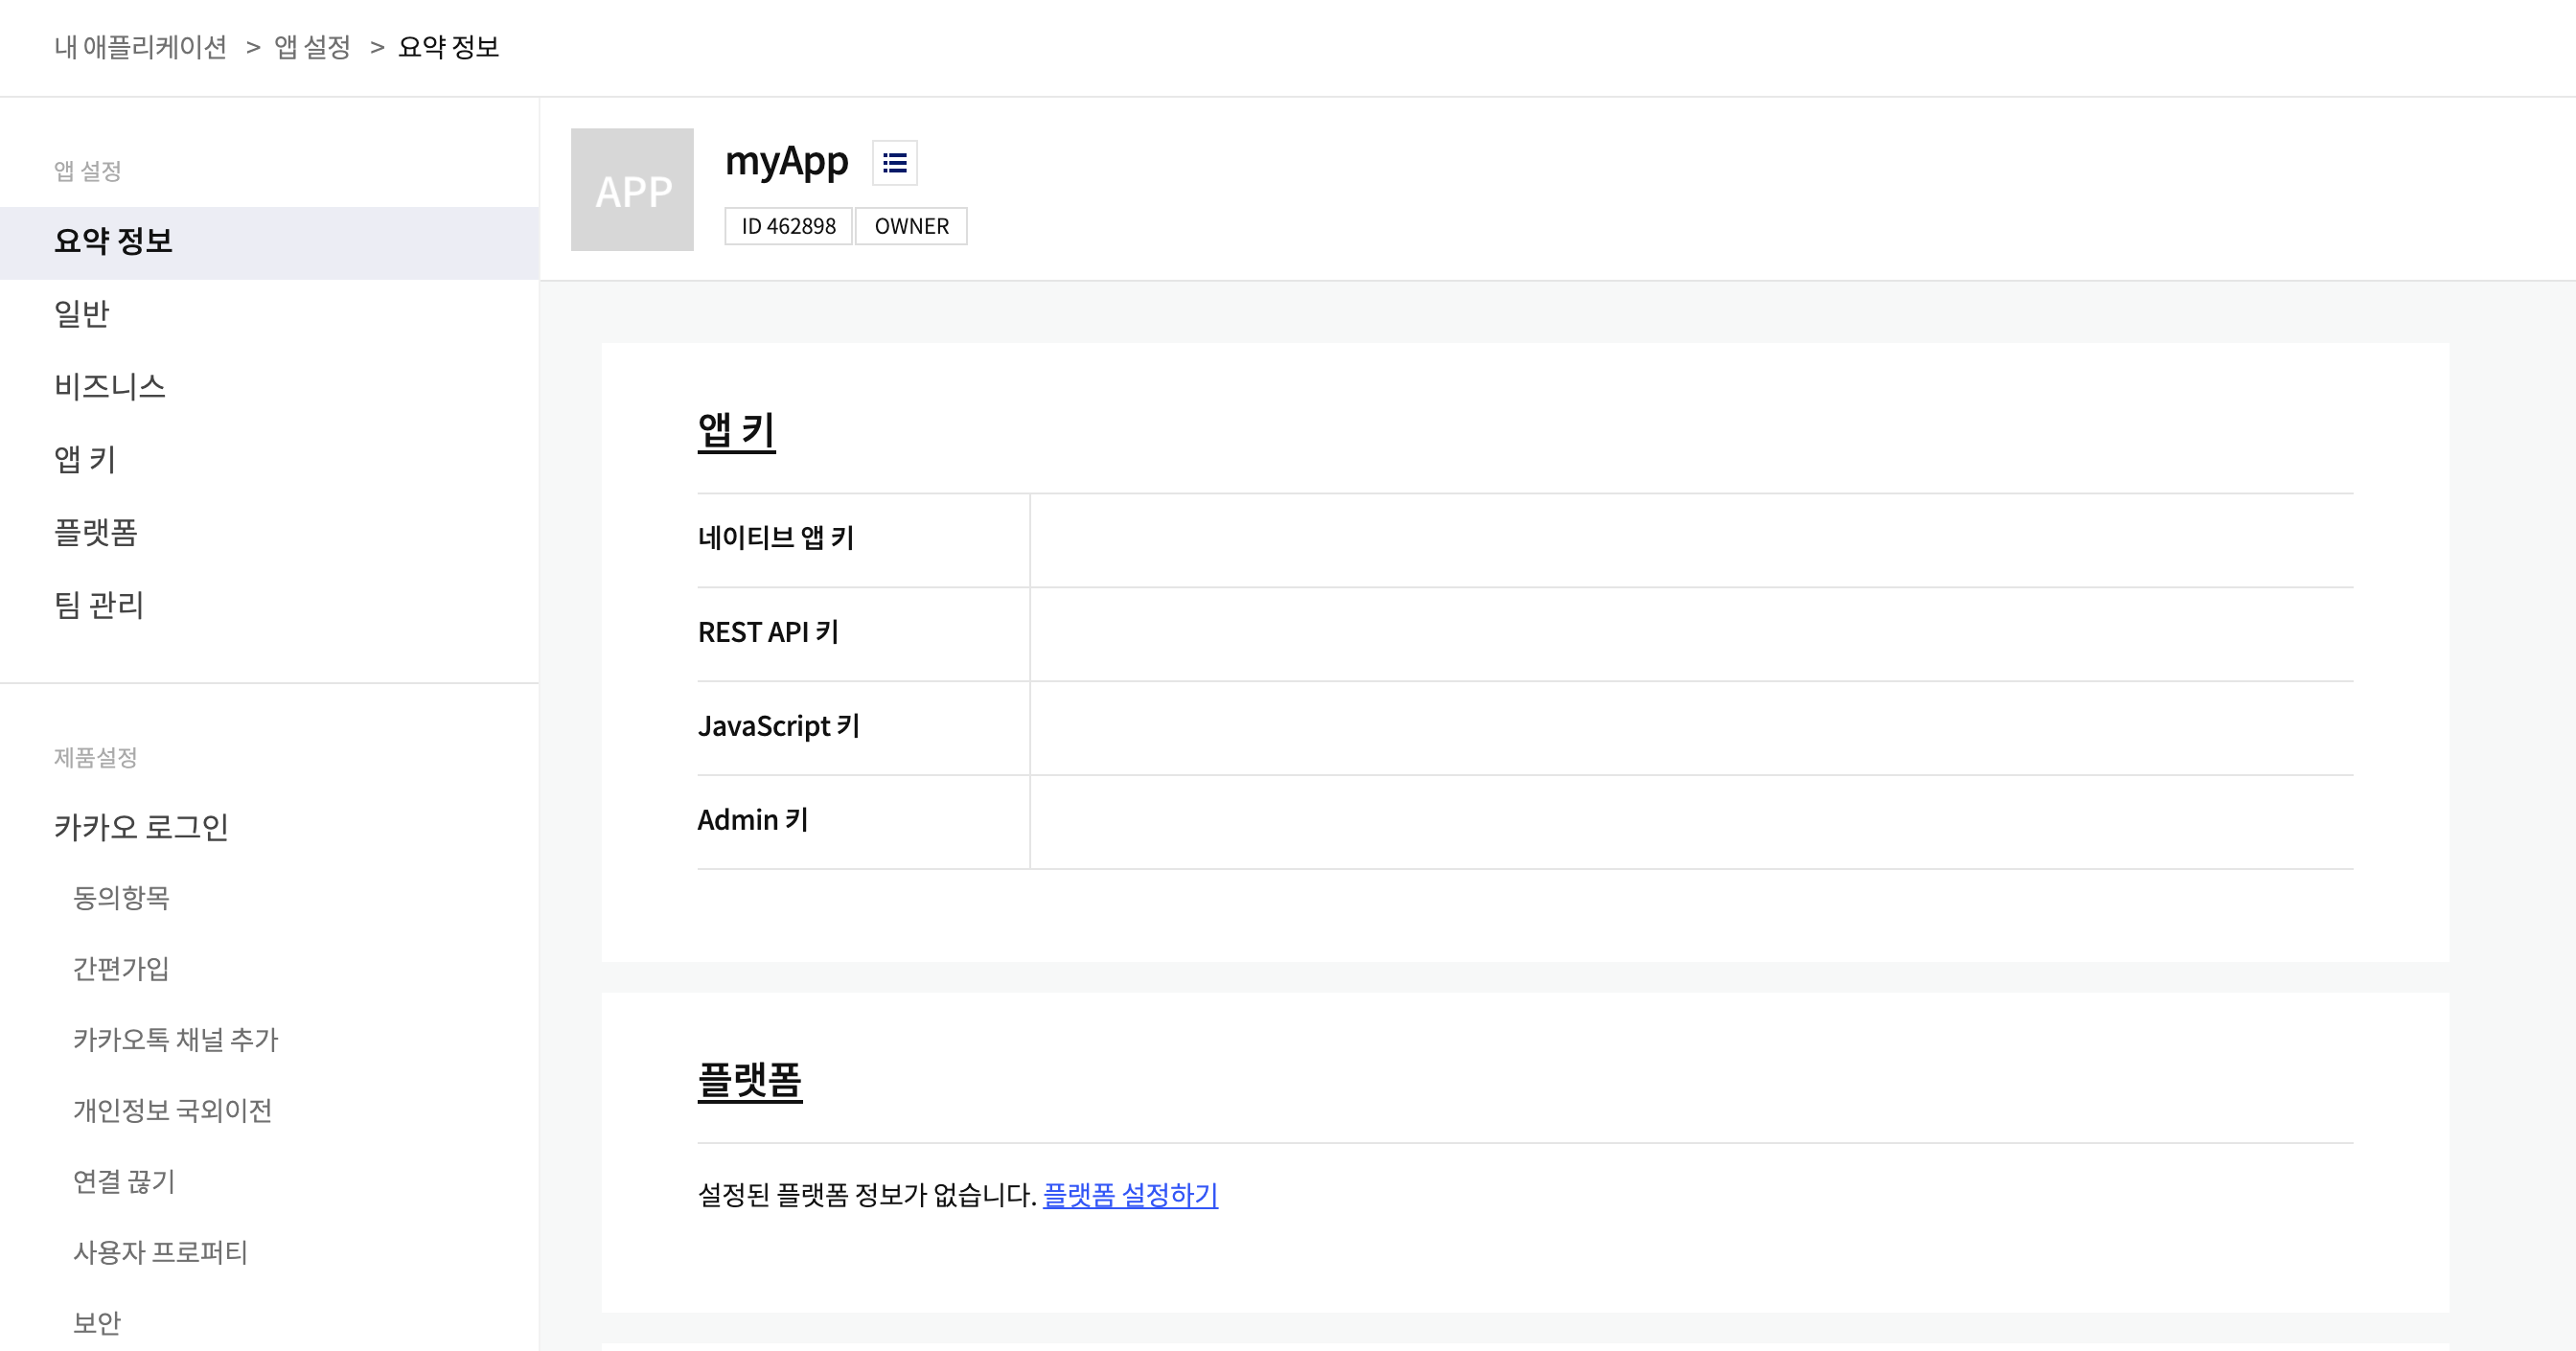The image size is (2576, 1351).
Task: Click 설정된 플랫폼 정보가 없습니다 message
Action: pos(866,1195)
